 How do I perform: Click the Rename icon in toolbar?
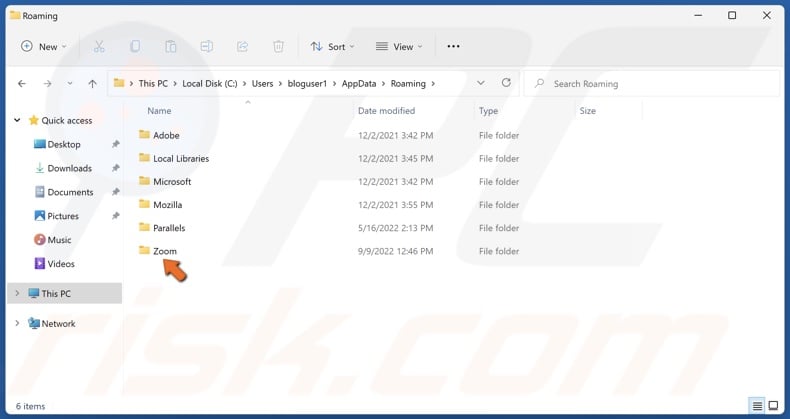tap(207, 47)
